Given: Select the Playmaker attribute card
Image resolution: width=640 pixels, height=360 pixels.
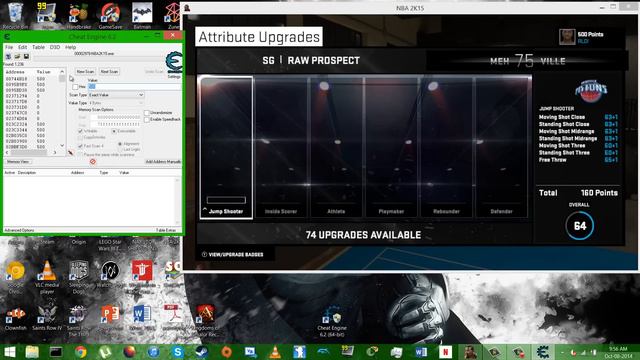Looking at the screenshot, I should tap(391, 147).
